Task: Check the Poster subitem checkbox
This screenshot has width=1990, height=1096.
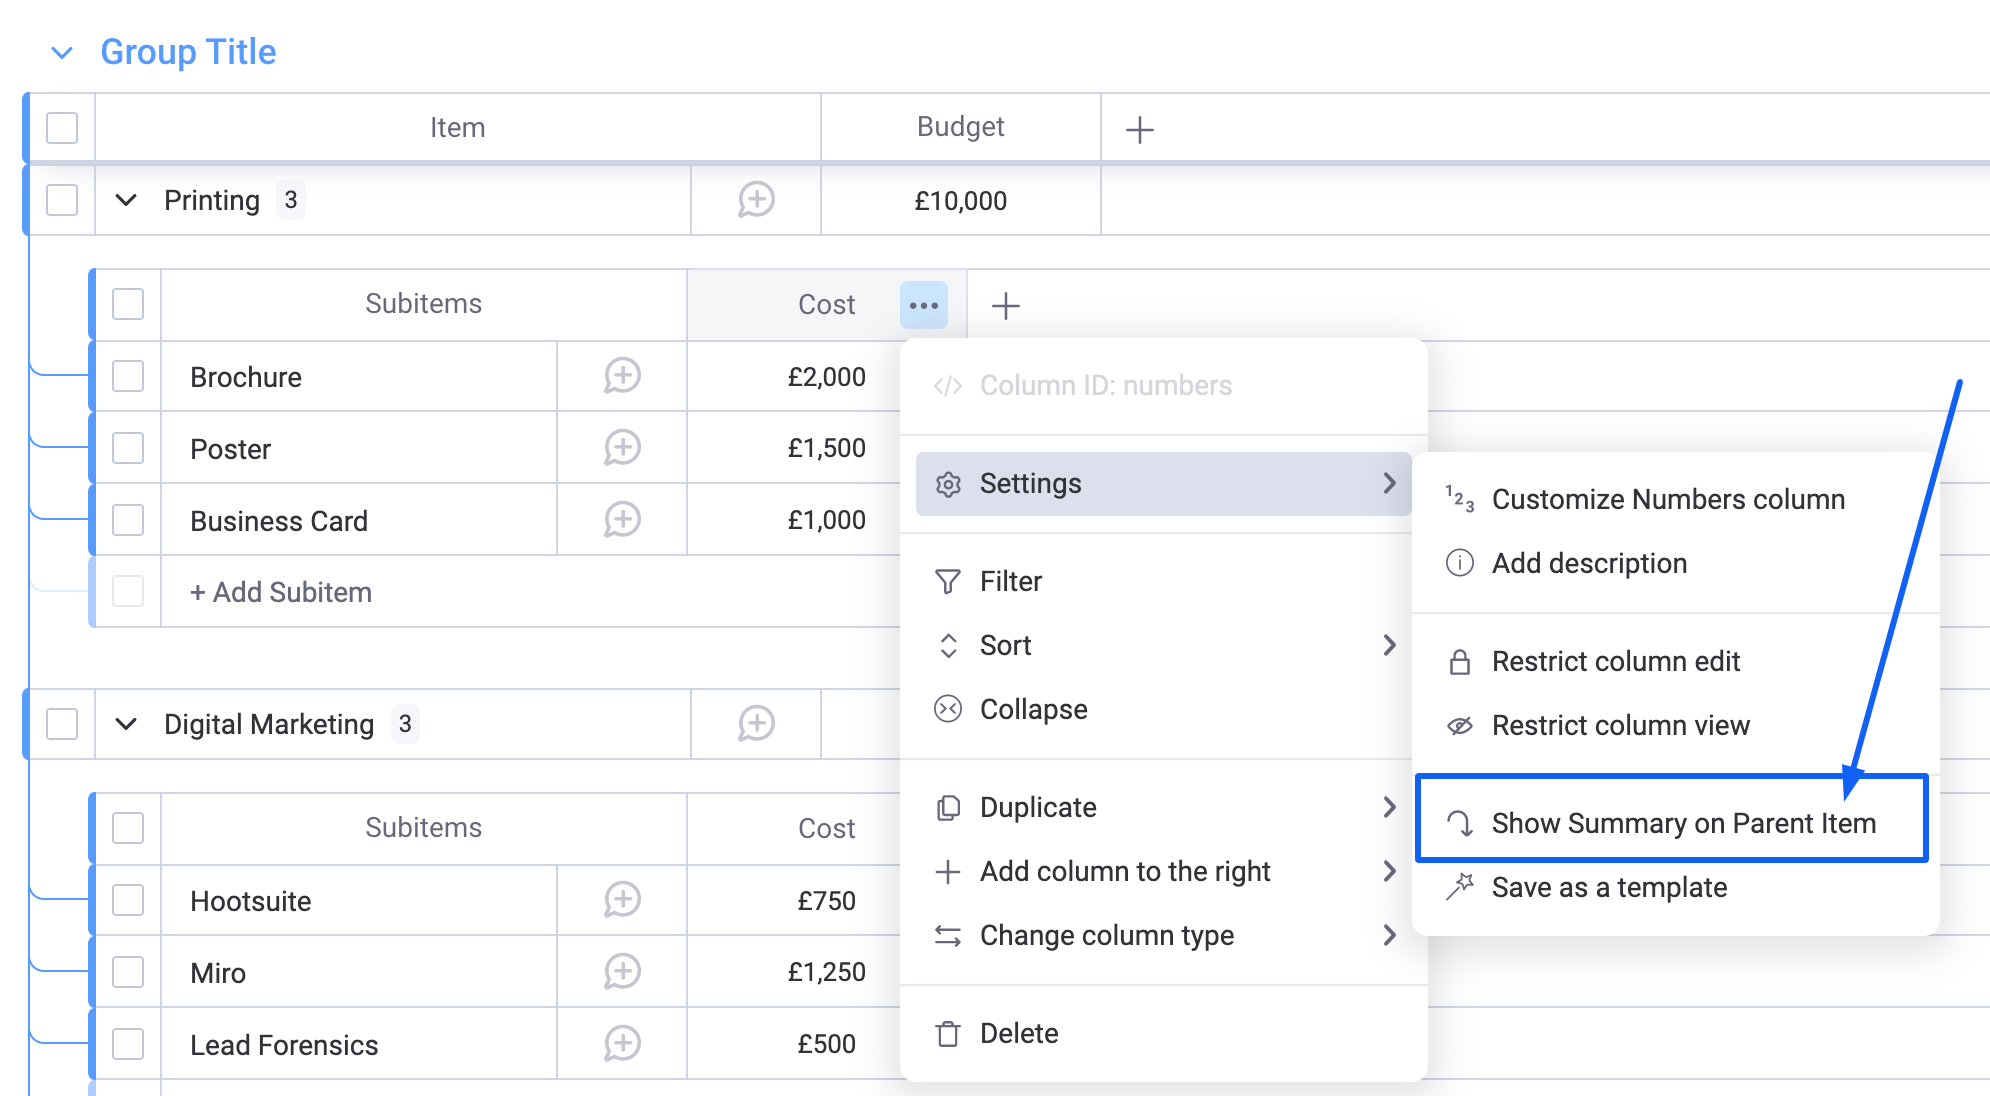Action: 128,448
